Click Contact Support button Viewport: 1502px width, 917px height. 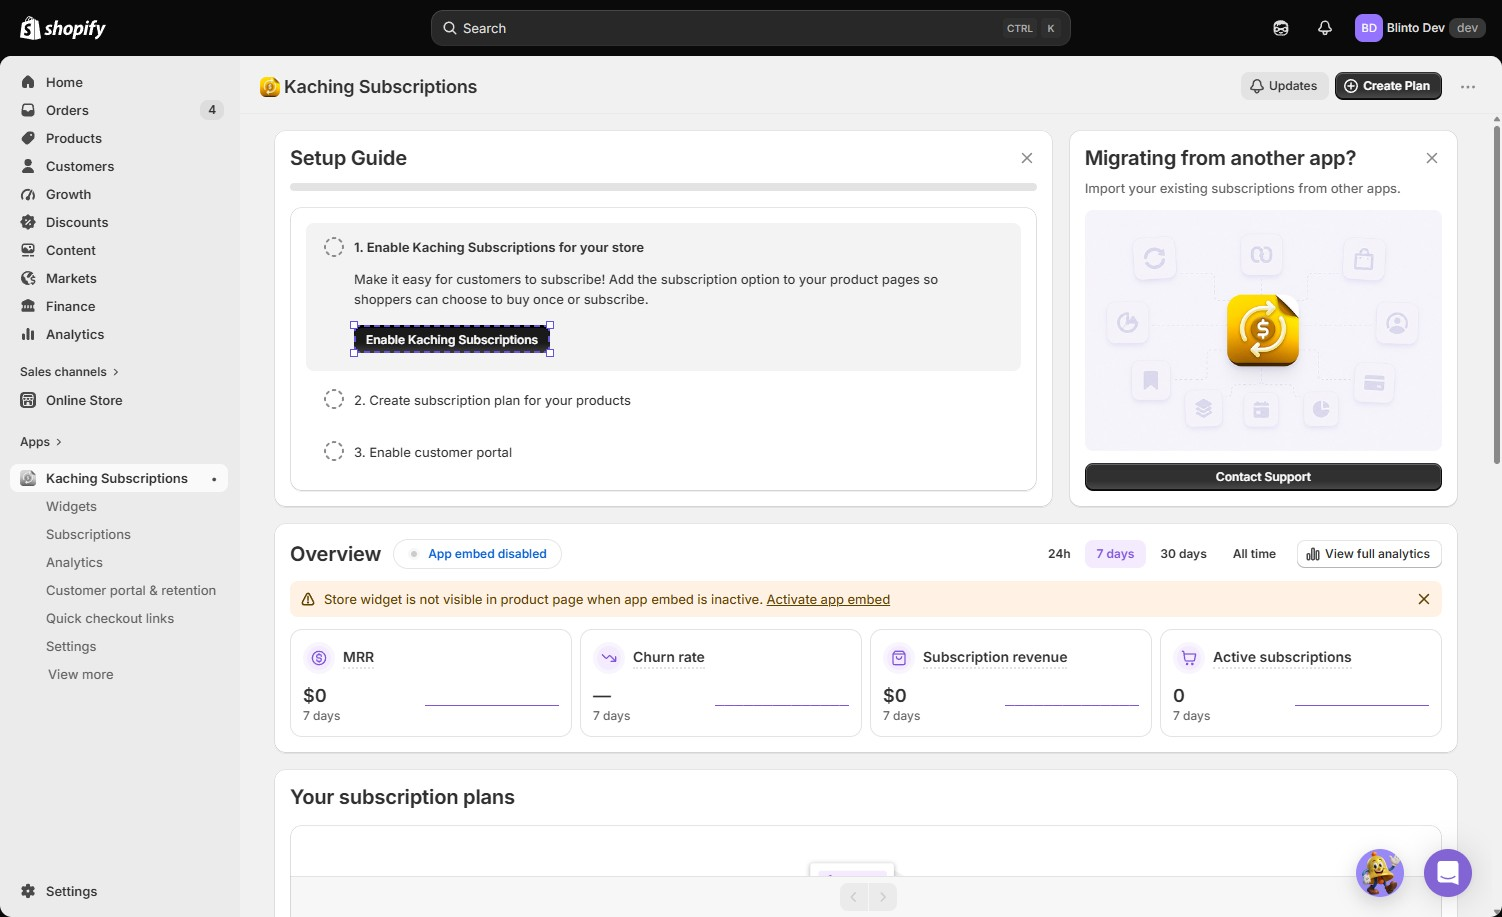1263,477
